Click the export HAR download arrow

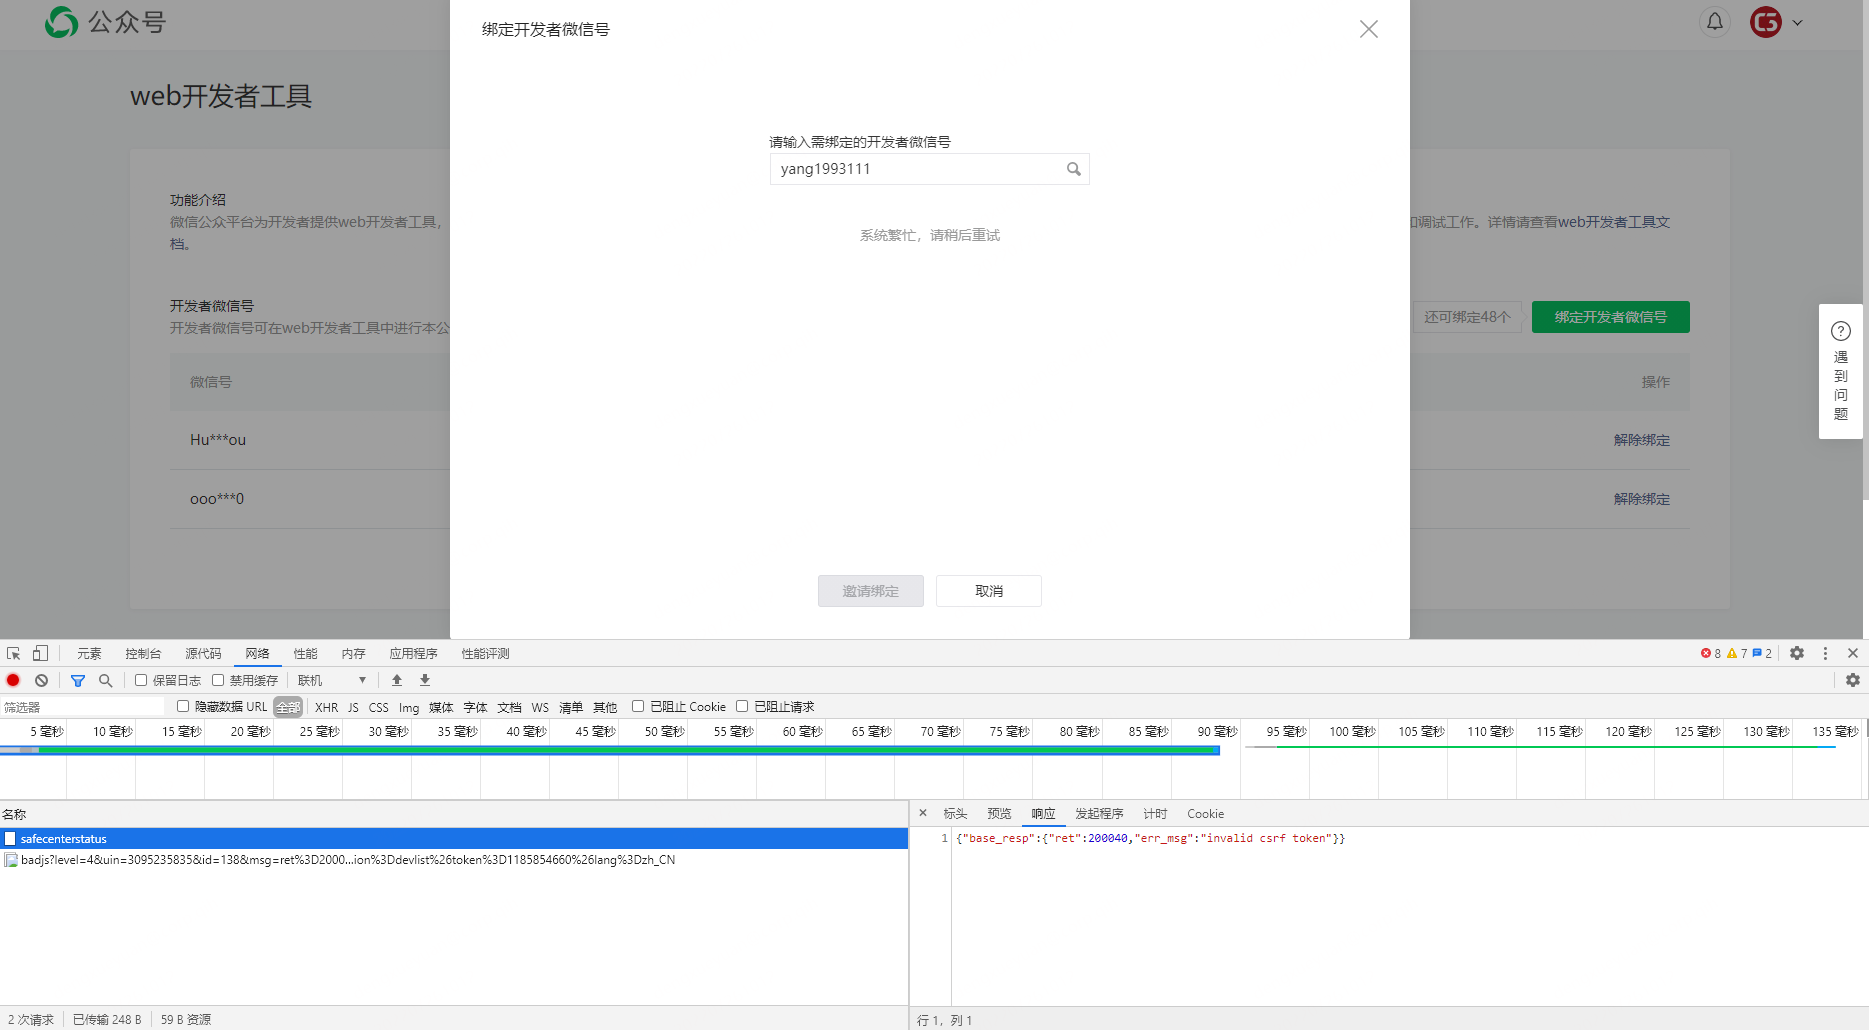click(425, 680)
